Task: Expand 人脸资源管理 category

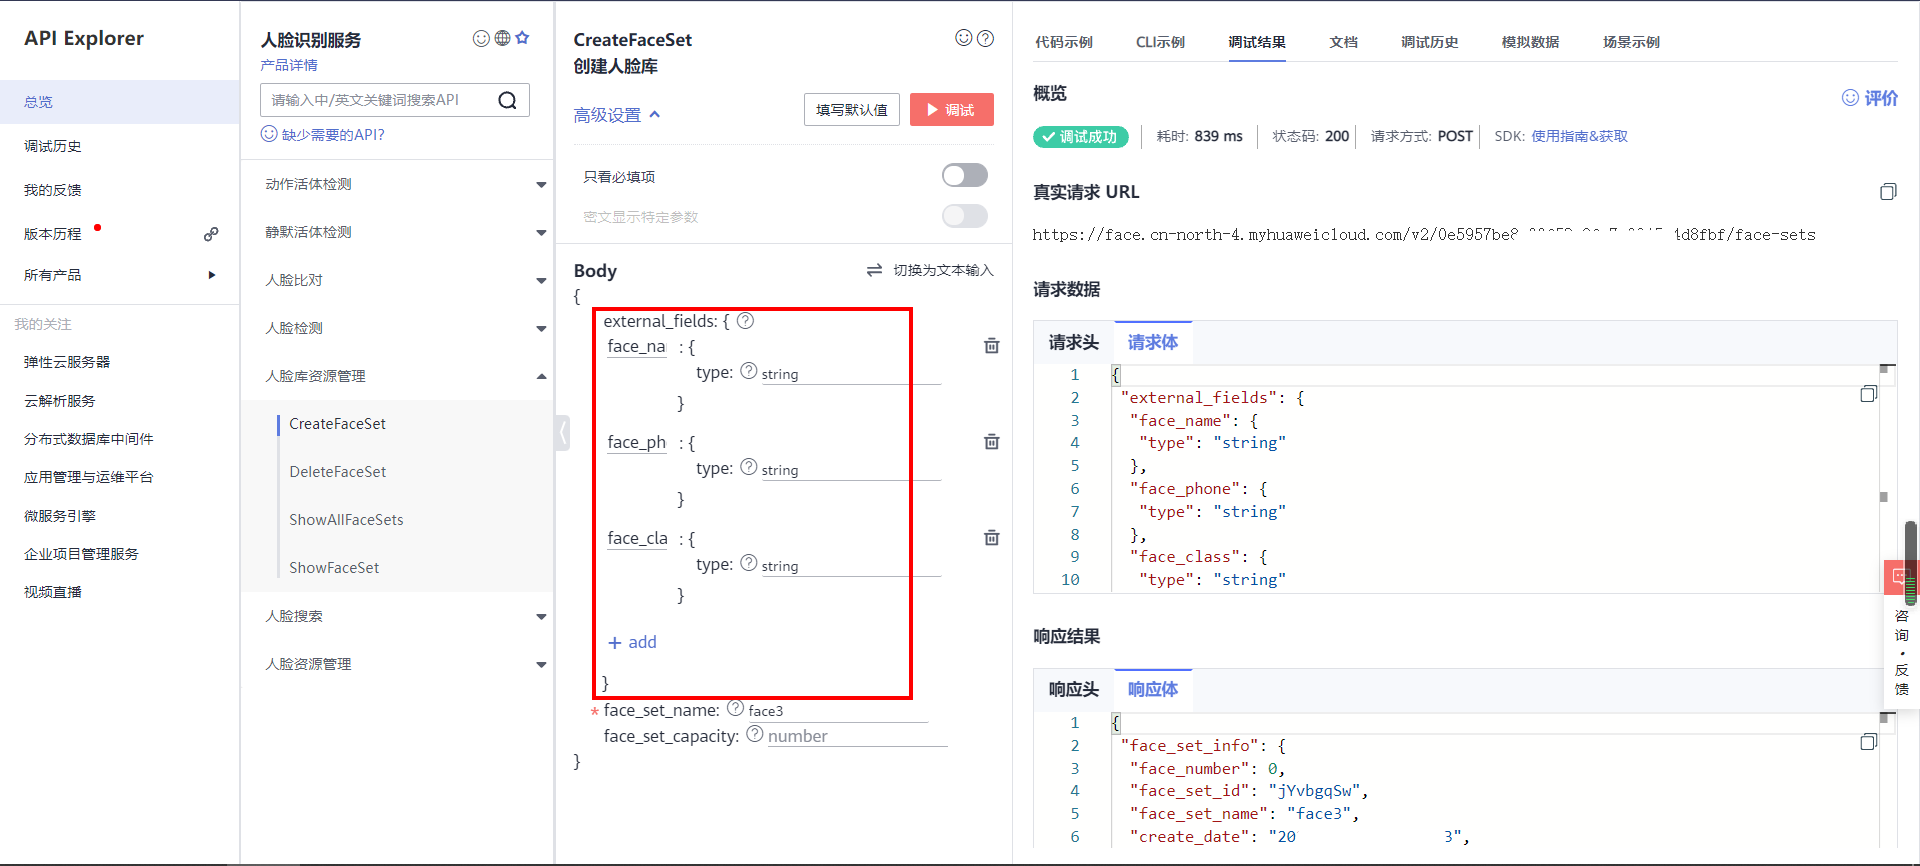Action: coord(541,665)
